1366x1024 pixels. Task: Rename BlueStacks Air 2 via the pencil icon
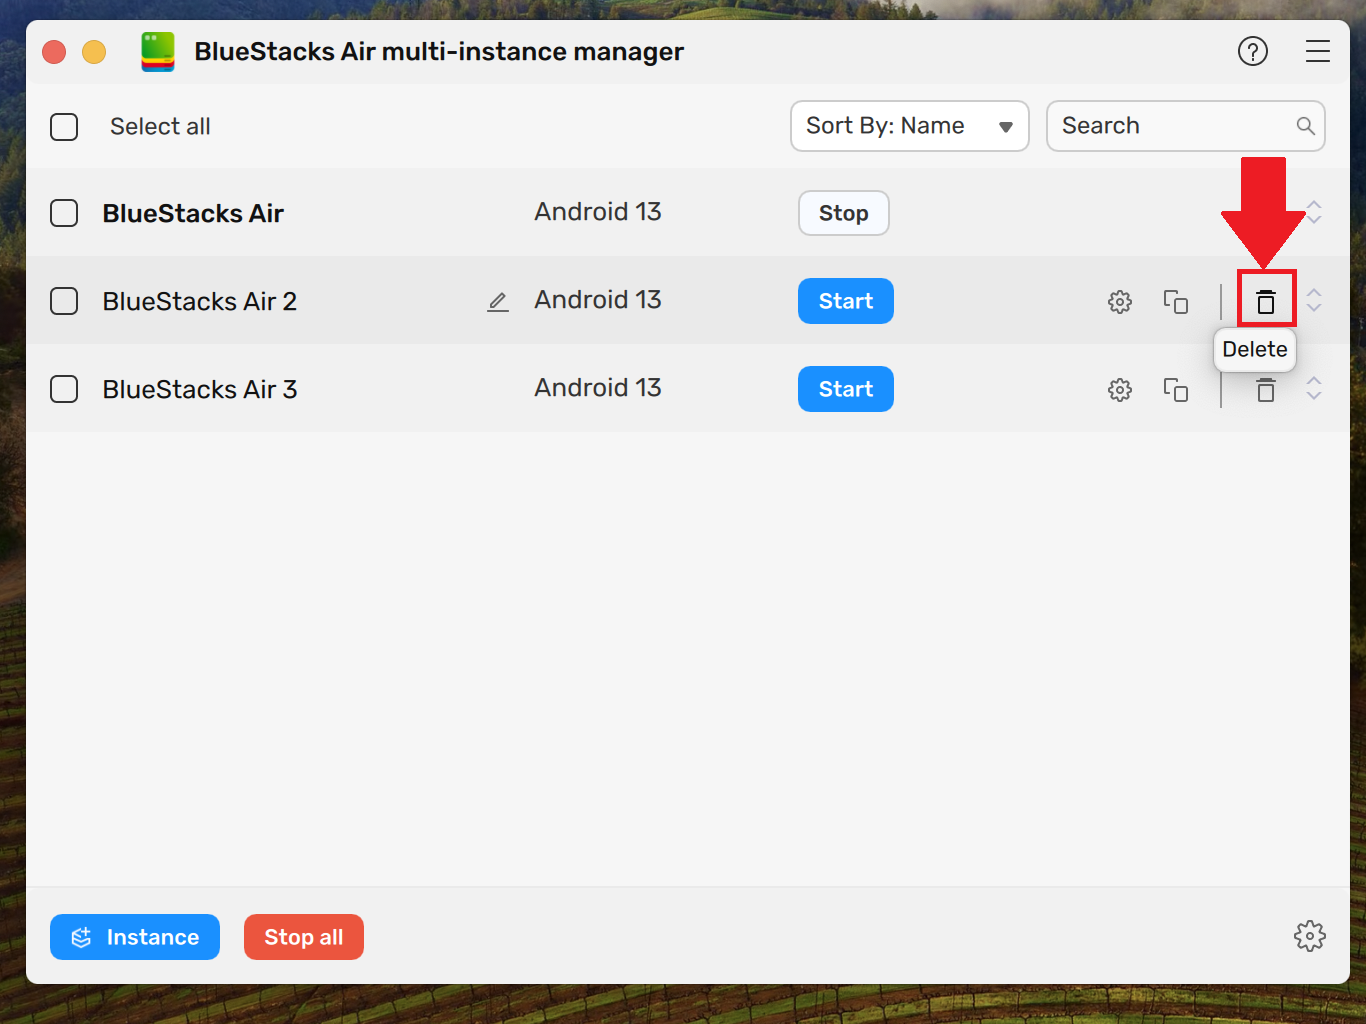pos(498,302)
